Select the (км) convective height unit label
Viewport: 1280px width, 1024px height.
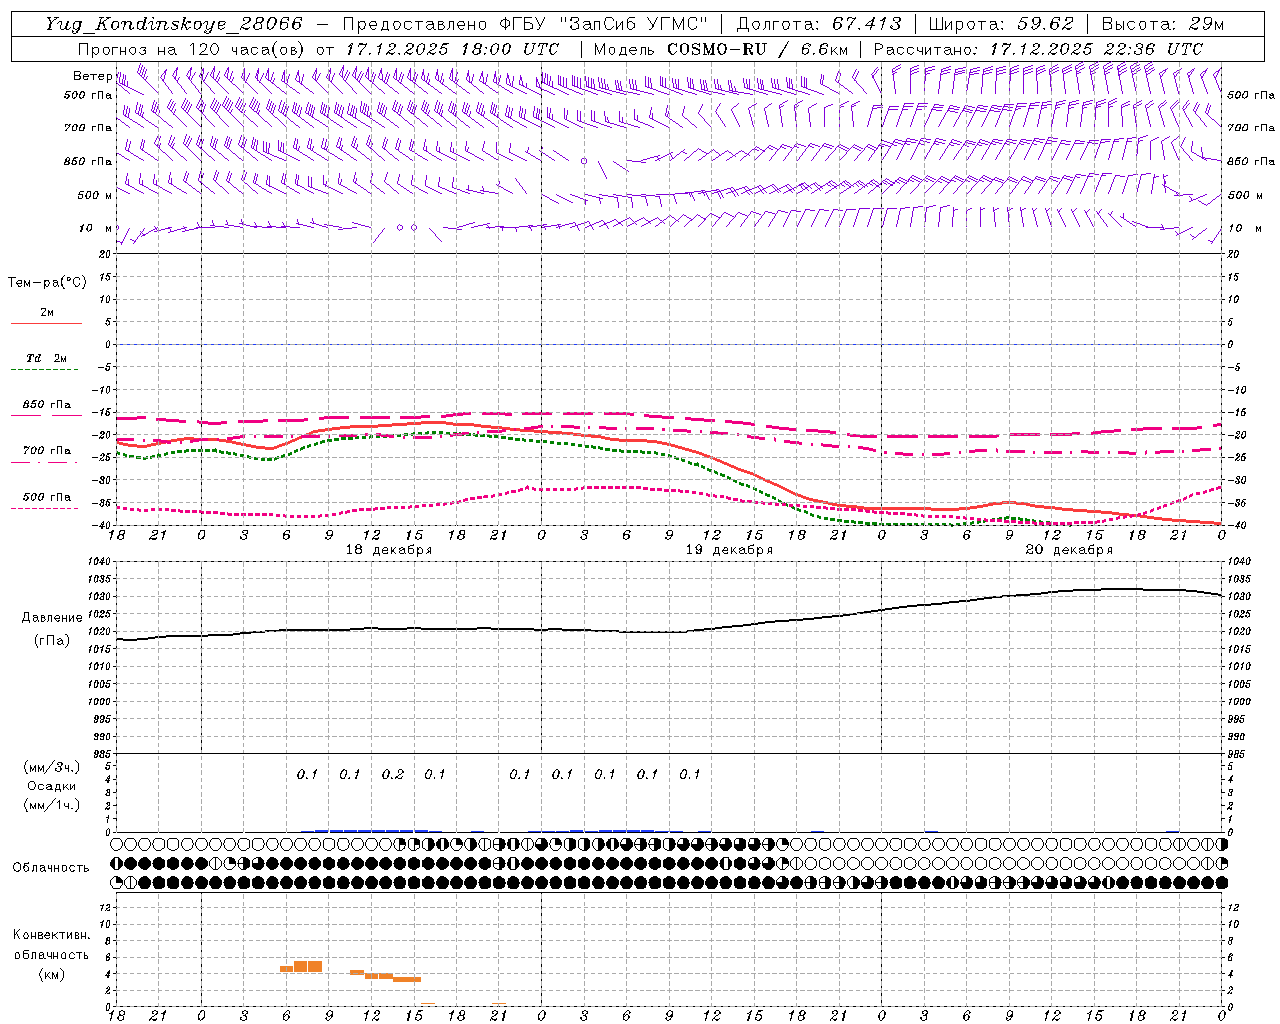tap(51, 974)
